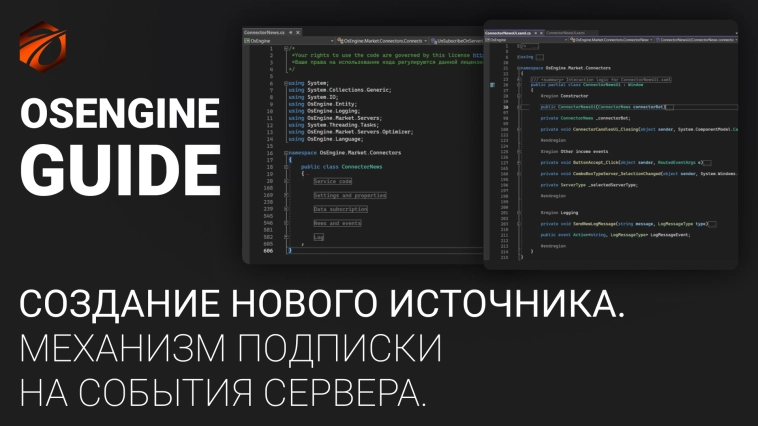
Task: Click the ConnectorCandlesUi_Closing method line
Action: [639, 129]
